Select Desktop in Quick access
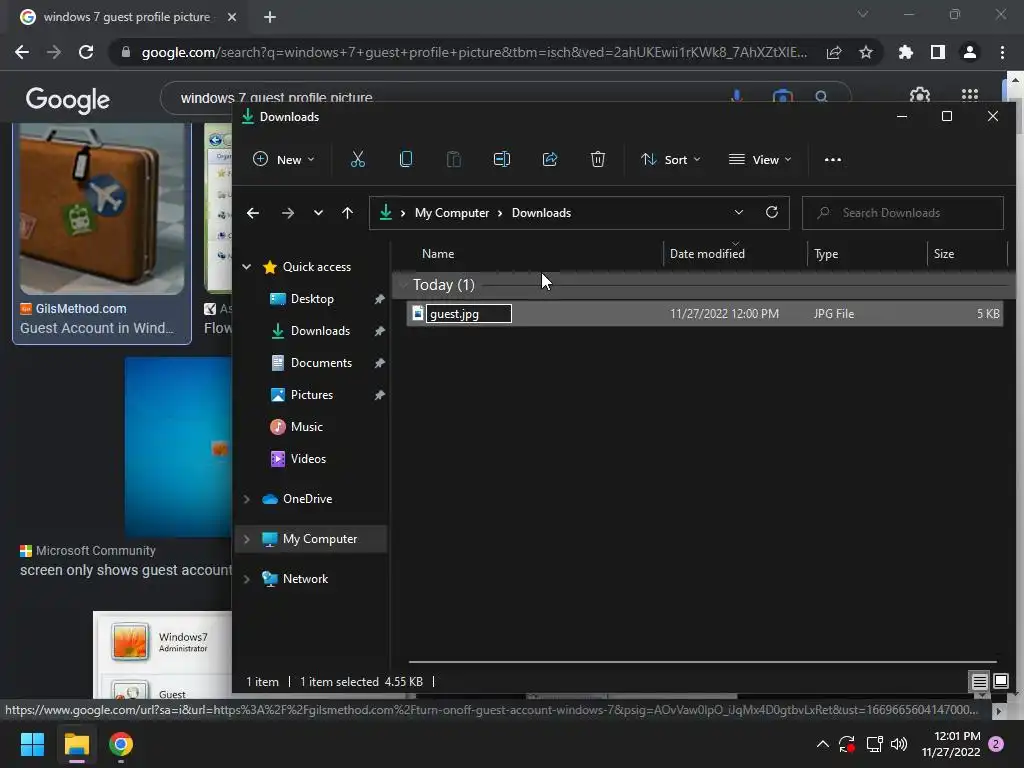The image size is (1024, 768). [312, 298]
